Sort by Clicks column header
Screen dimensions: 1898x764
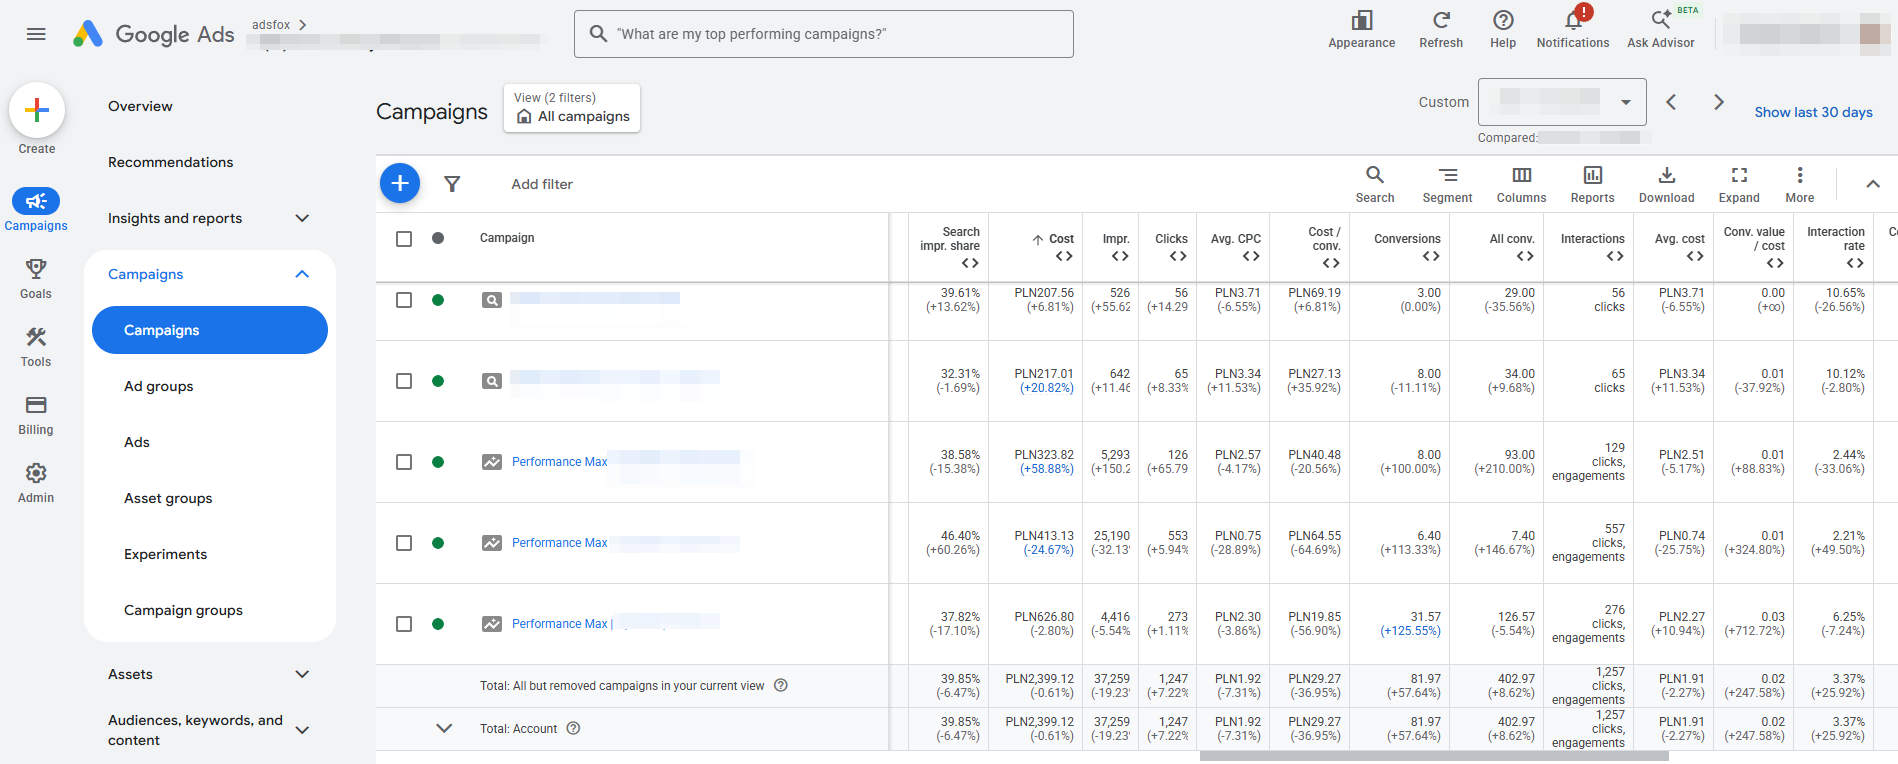tap(1171, 239)
